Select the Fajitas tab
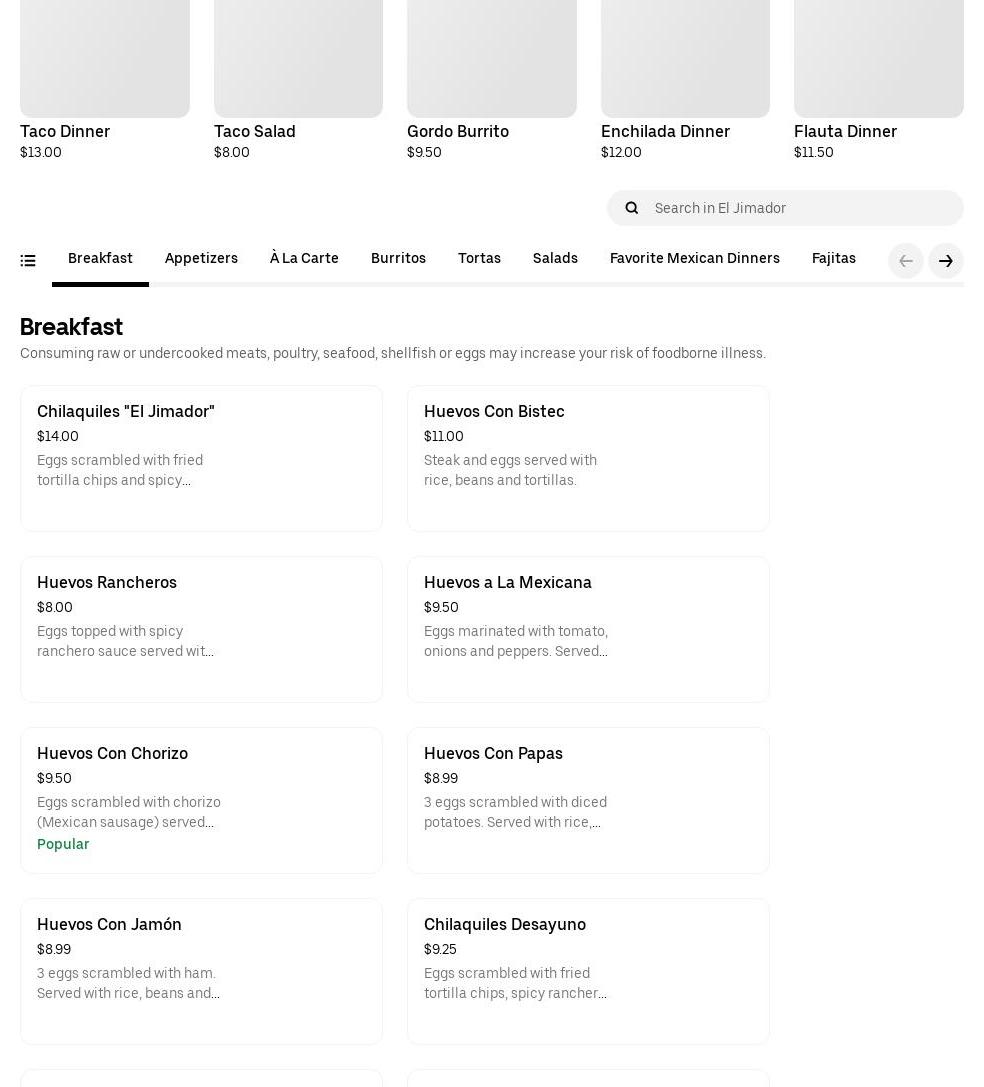This screenshot has width=984, height=1087. [833, 259]
